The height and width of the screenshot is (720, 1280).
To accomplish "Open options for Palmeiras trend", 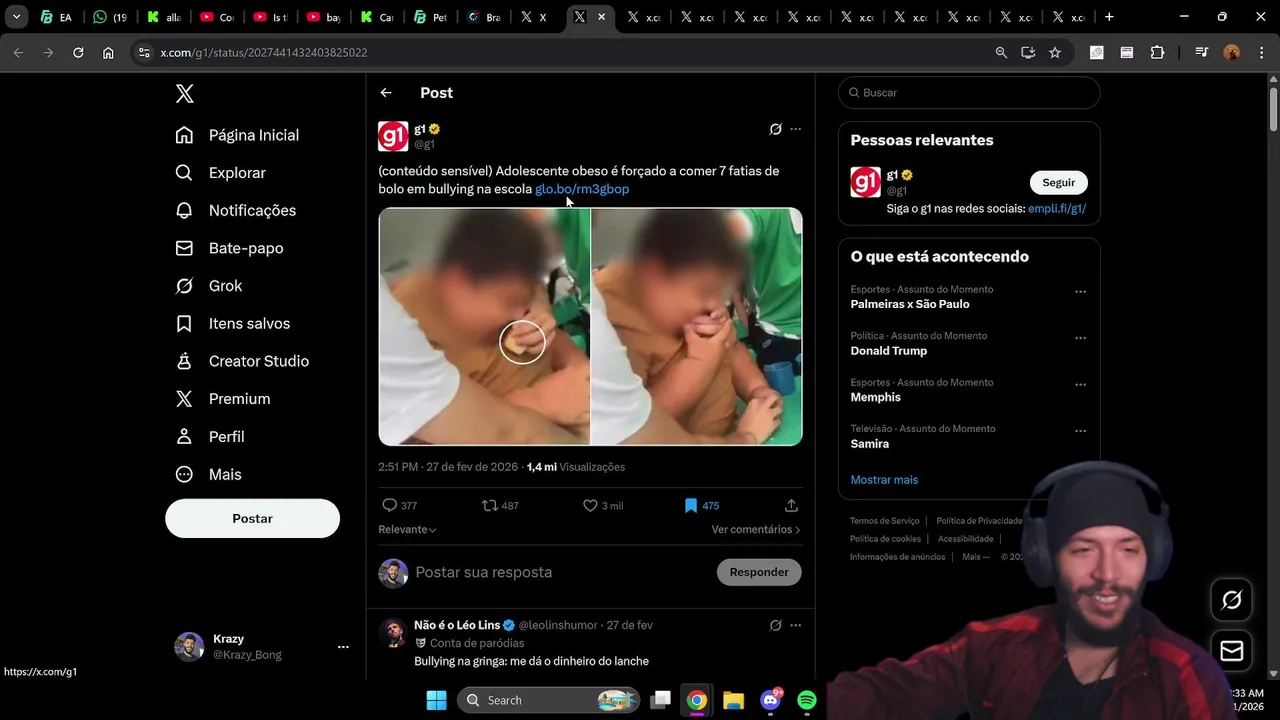I will click(x=1080, y=292).
